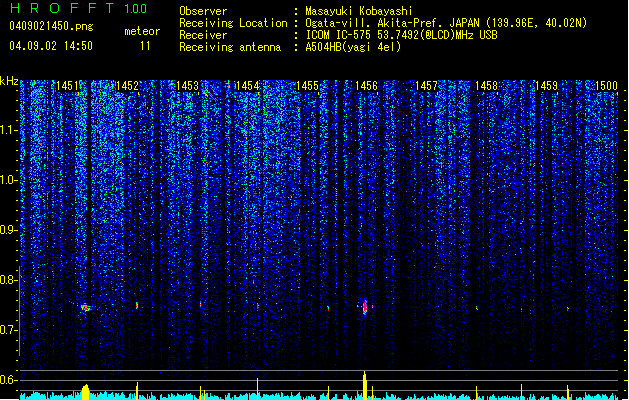Click the 1454 time marker
The image size is (629, 400).
(247, 86)
